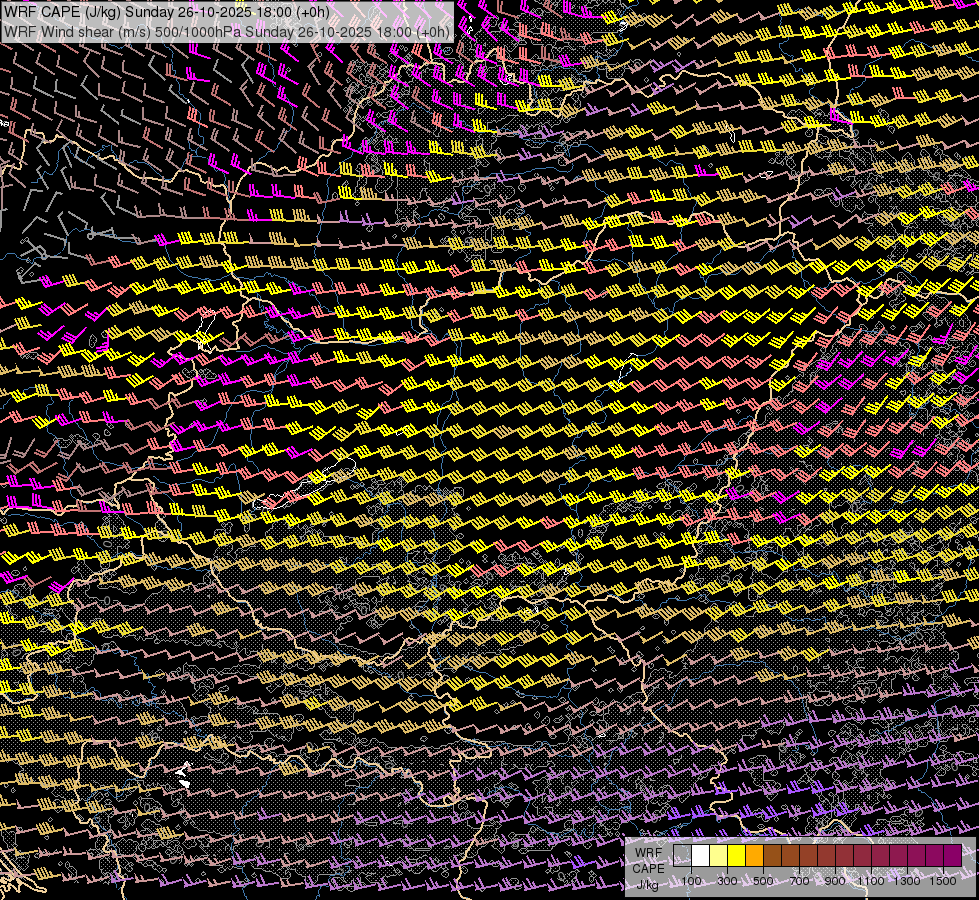The width and height of the screenshot is (979, 900).
Task: Click the "900" legend tick label
Action: click(x=835, y=881)
